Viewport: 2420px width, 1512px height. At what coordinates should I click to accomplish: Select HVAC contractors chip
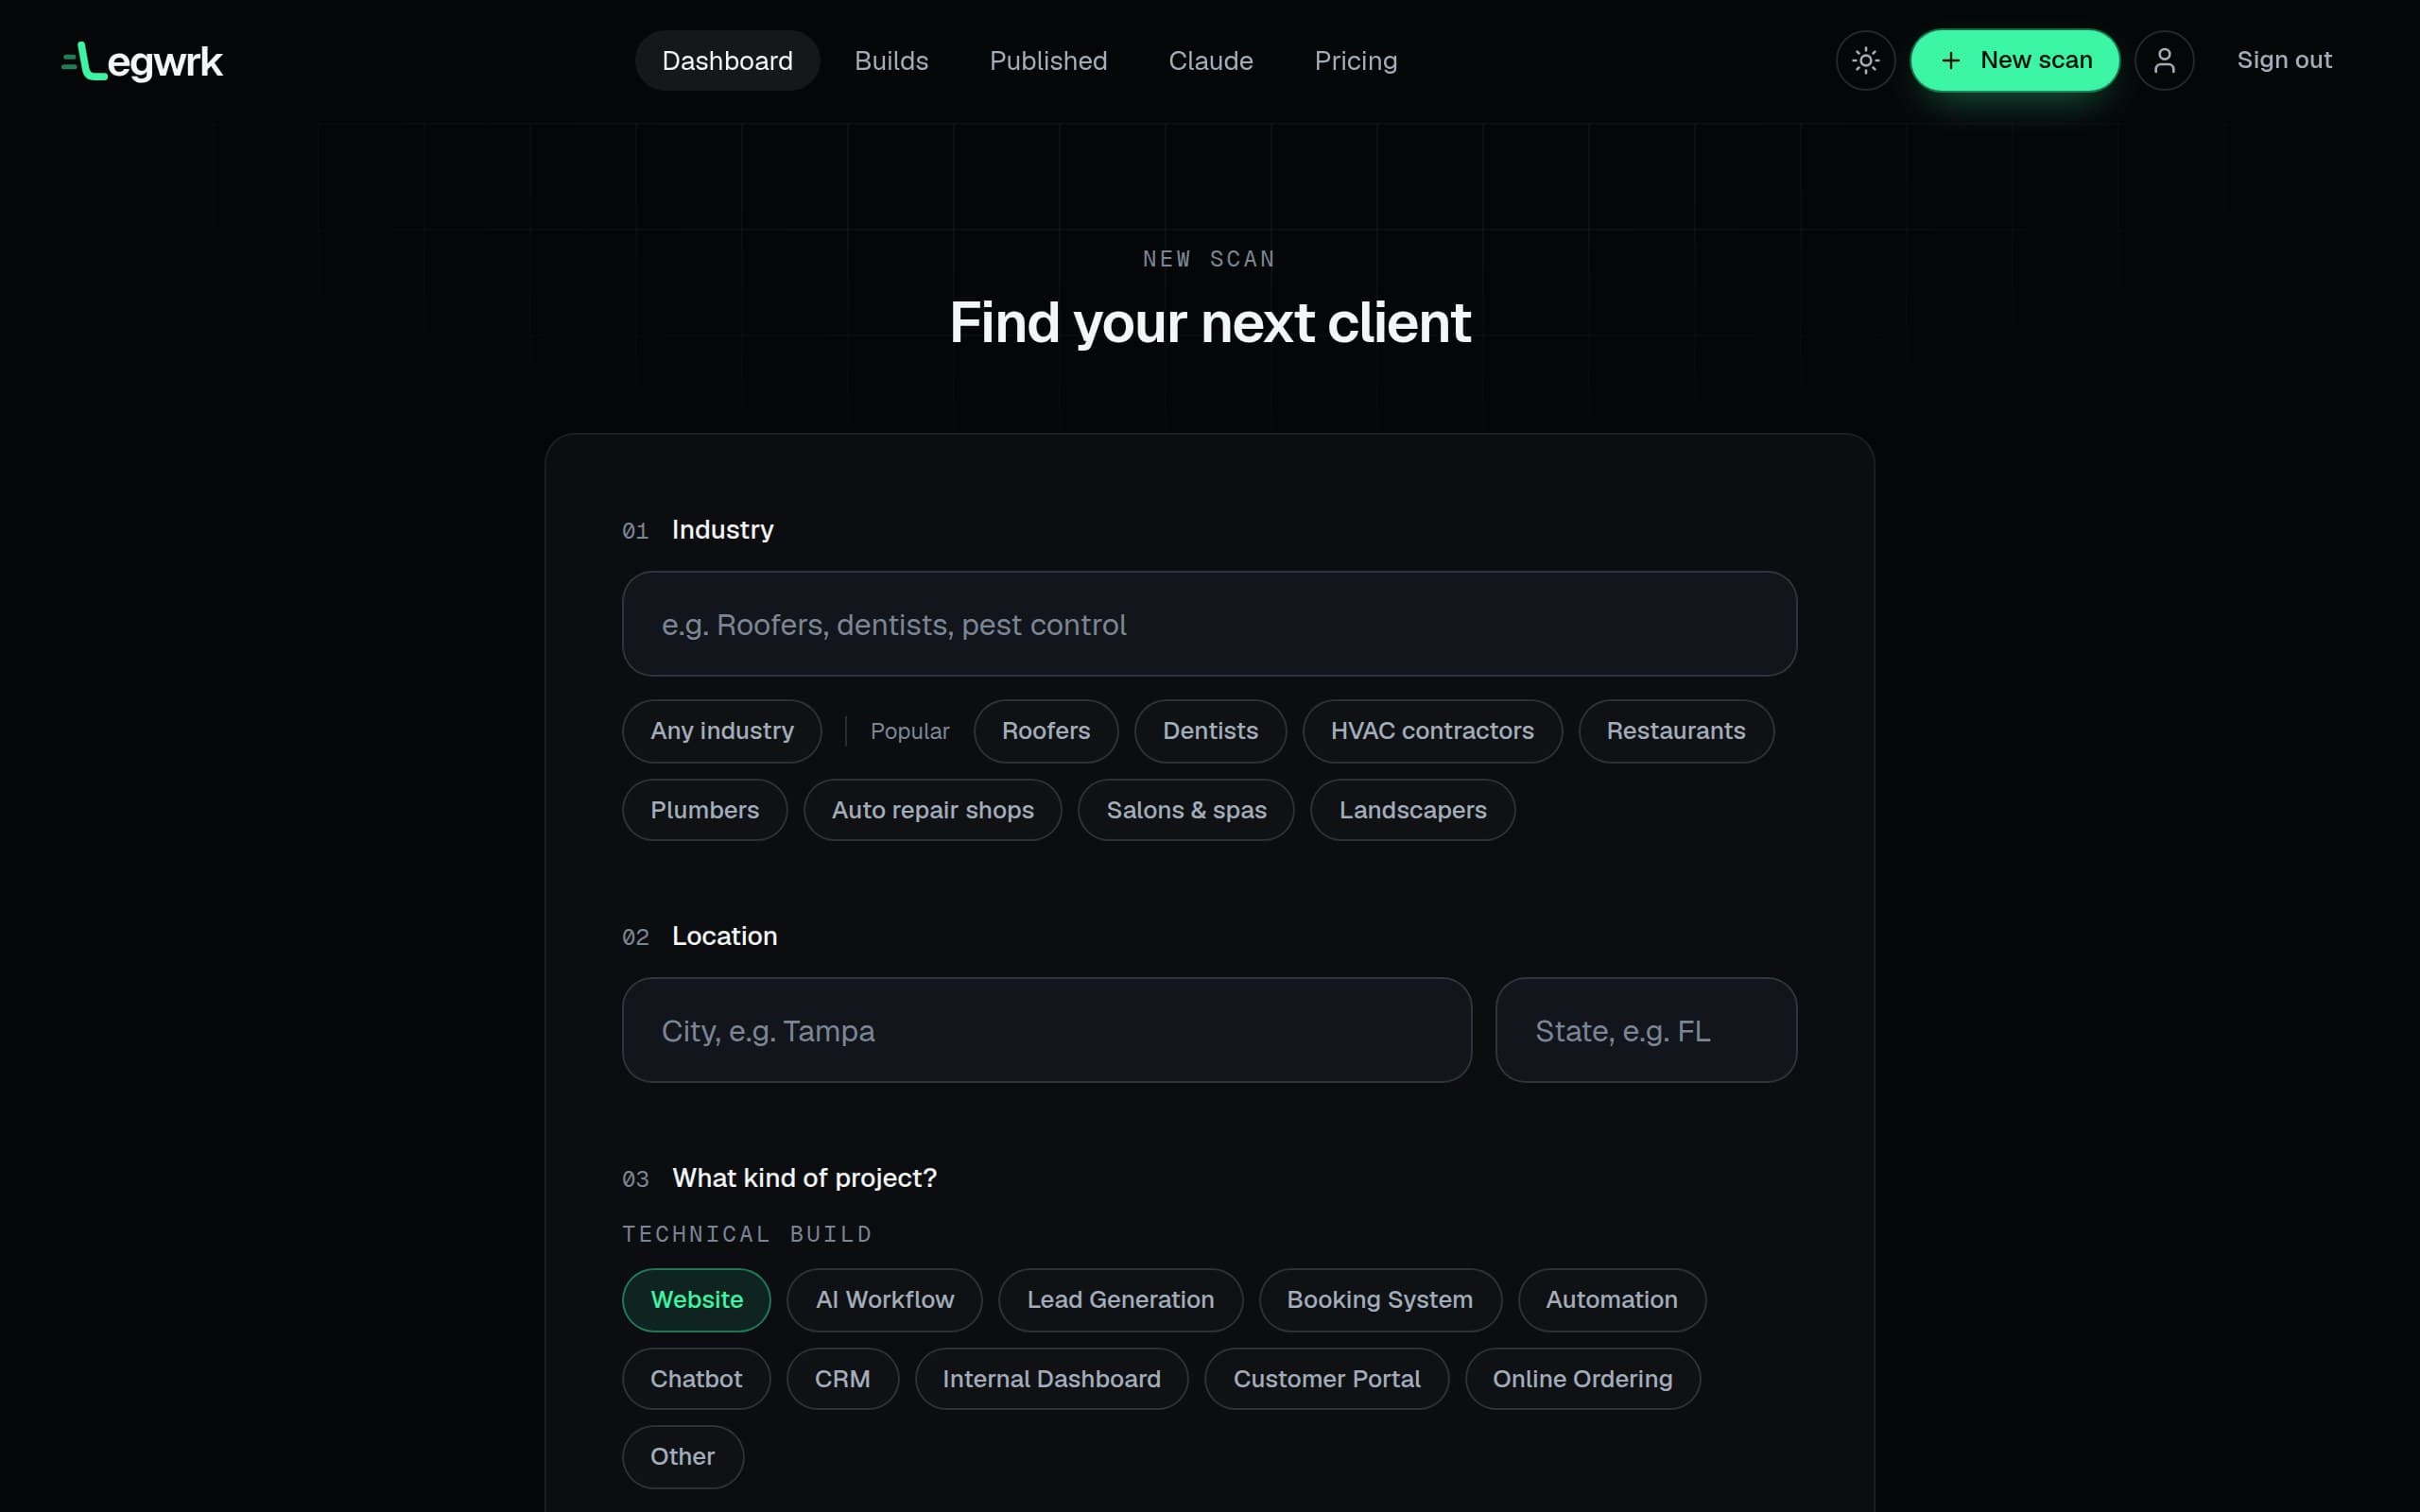click(x=1432, y=731)
